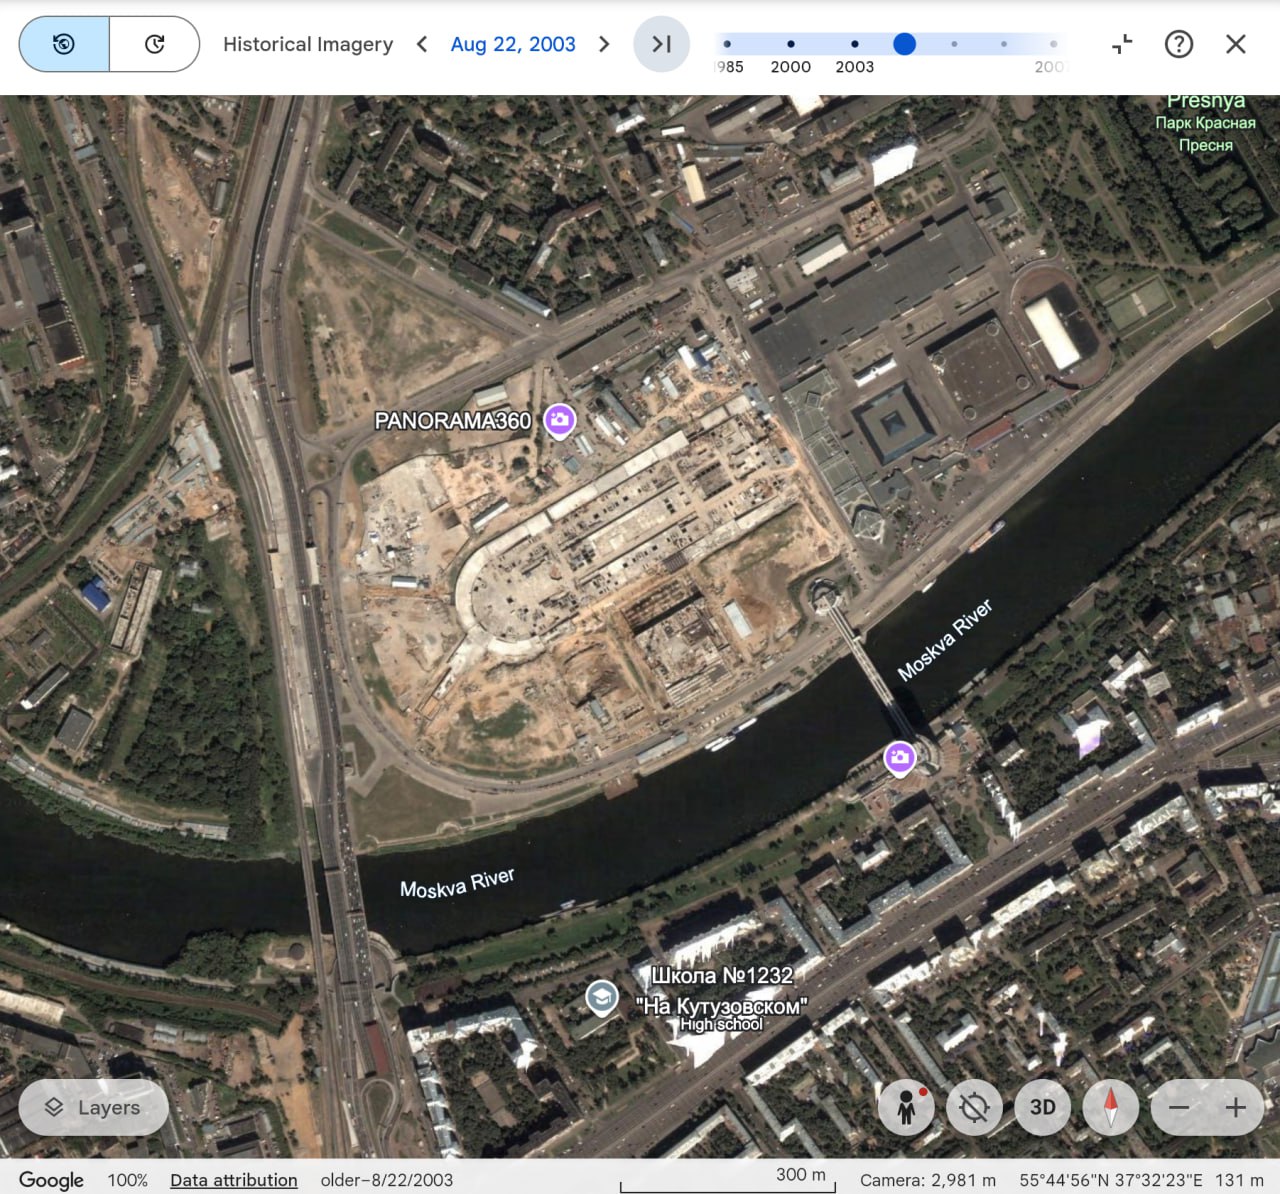Toggle the 3D view button

point(1042,1107)
